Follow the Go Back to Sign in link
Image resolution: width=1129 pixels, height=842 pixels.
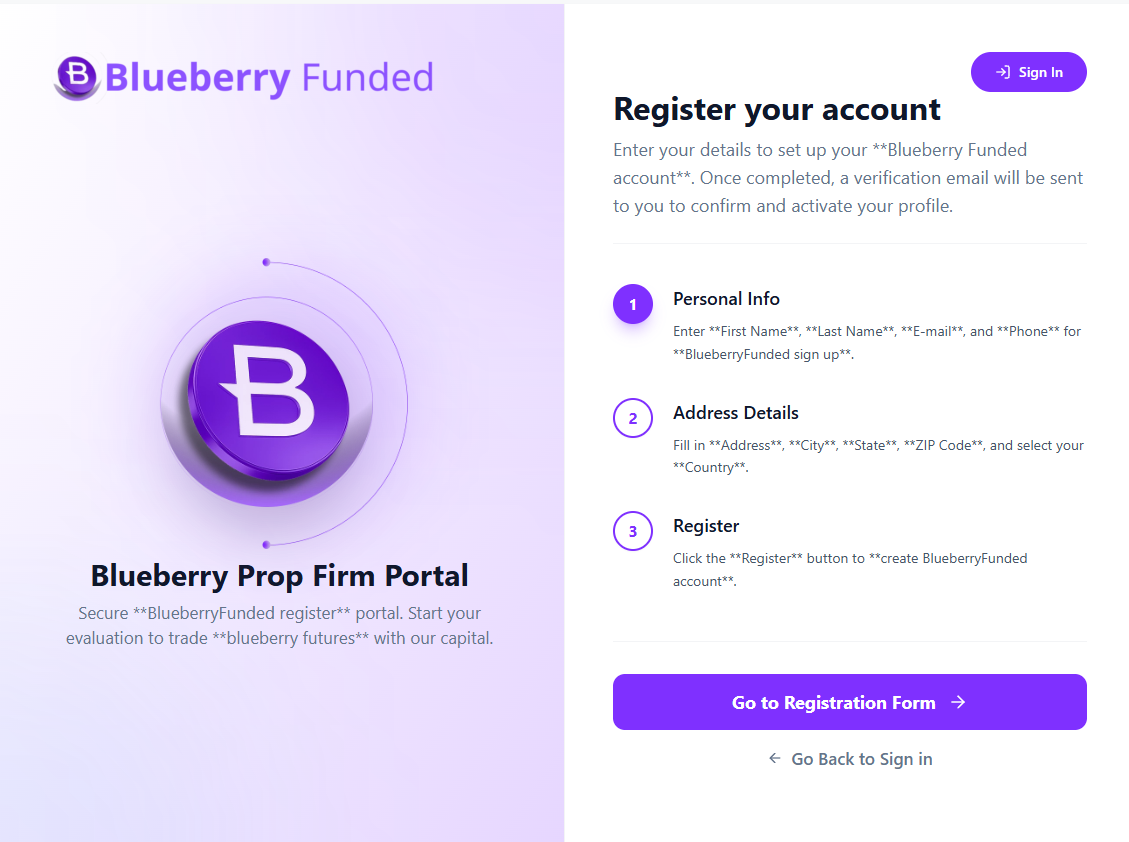[861, 758]
